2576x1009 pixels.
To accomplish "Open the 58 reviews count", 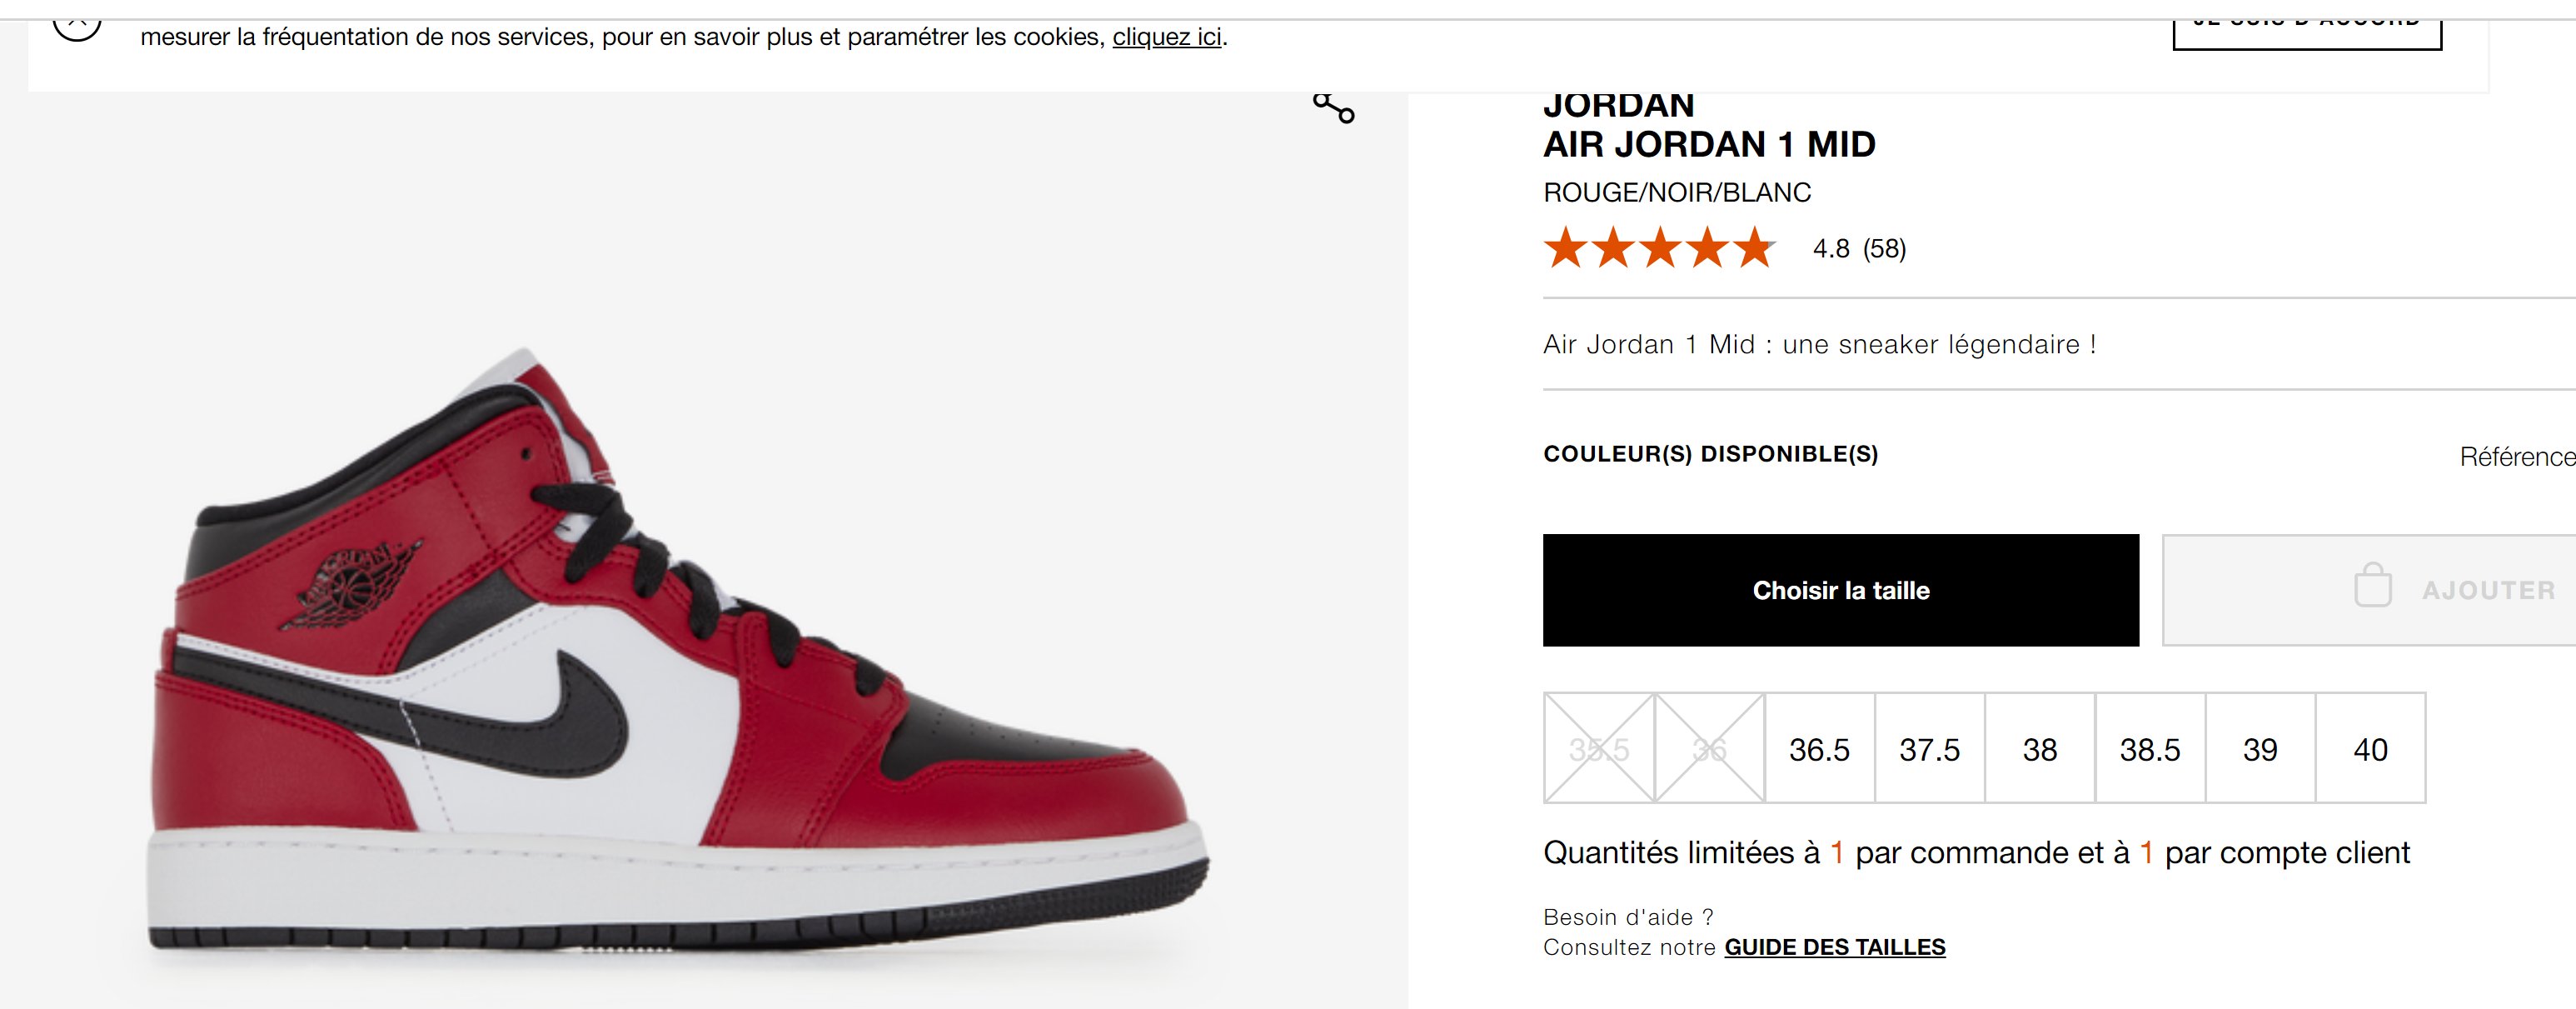I will 1885,249.
